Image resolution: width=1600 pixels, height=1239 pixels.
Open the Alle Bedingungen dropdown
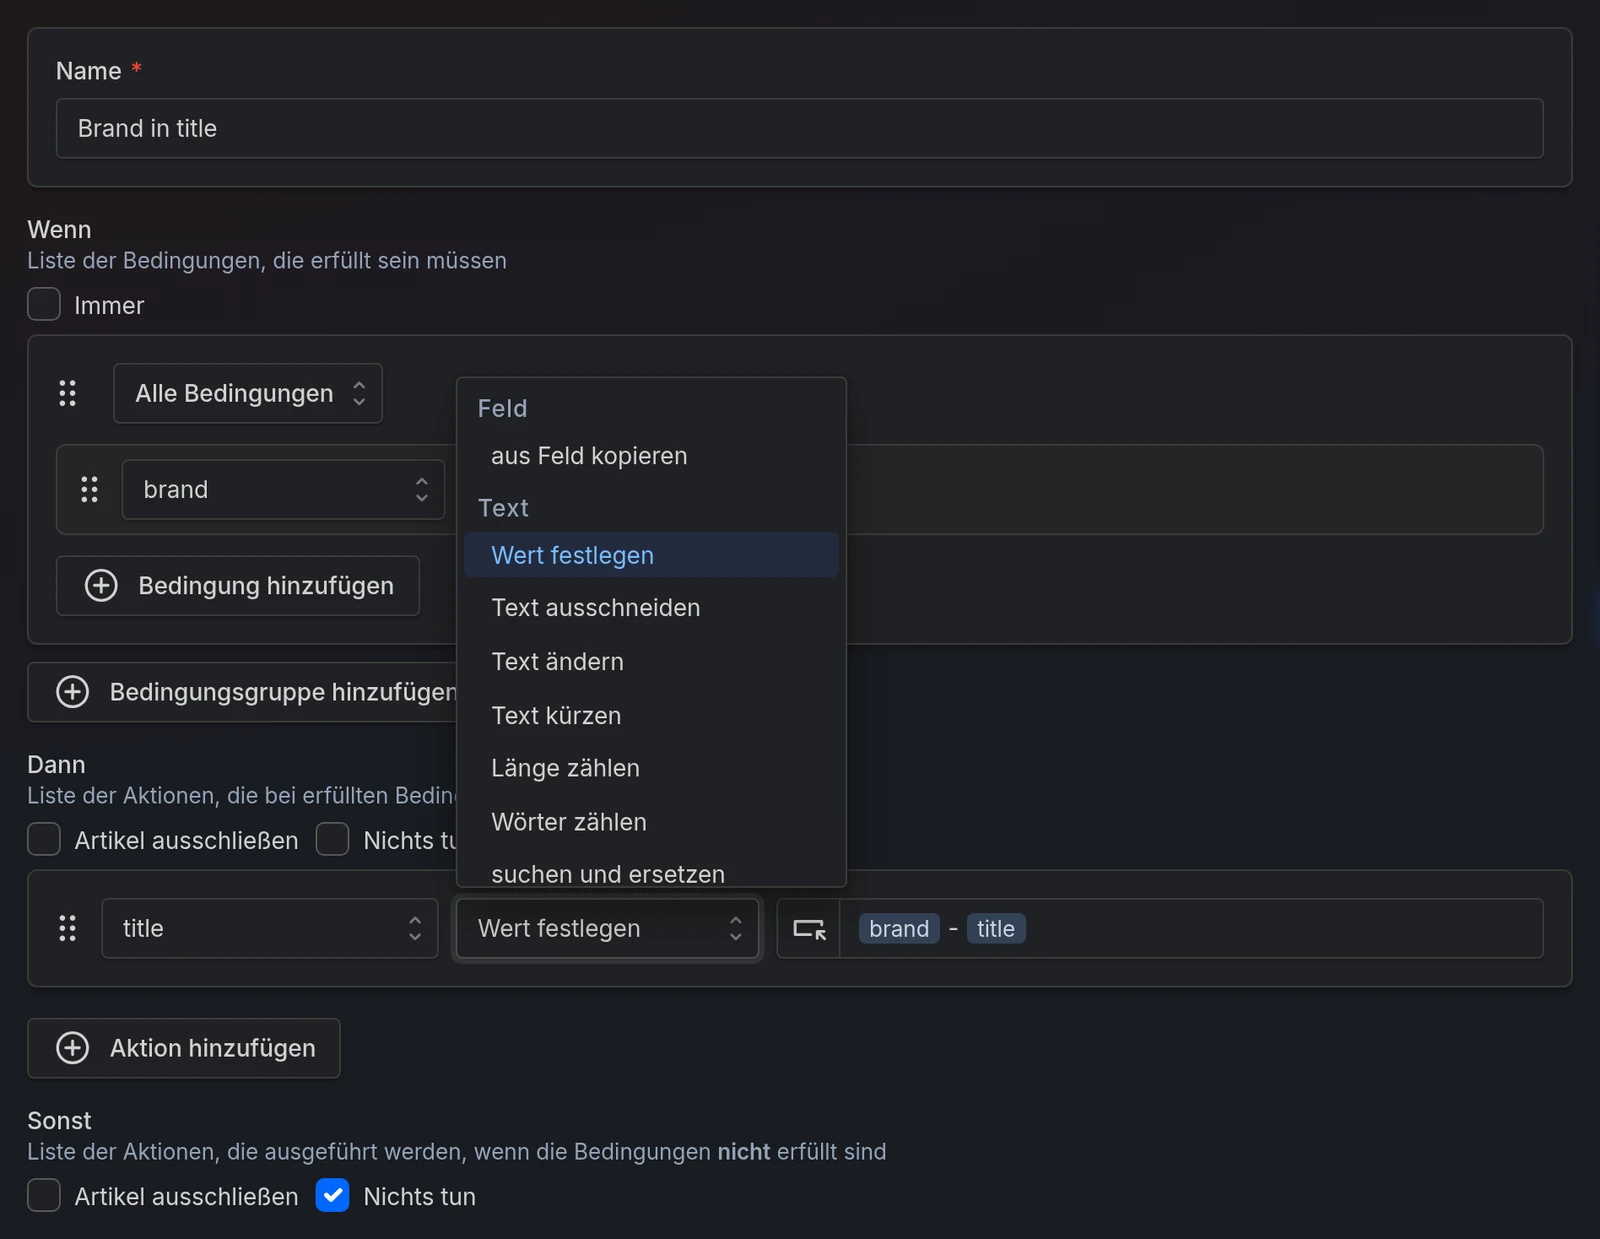(x=248, y=393)
